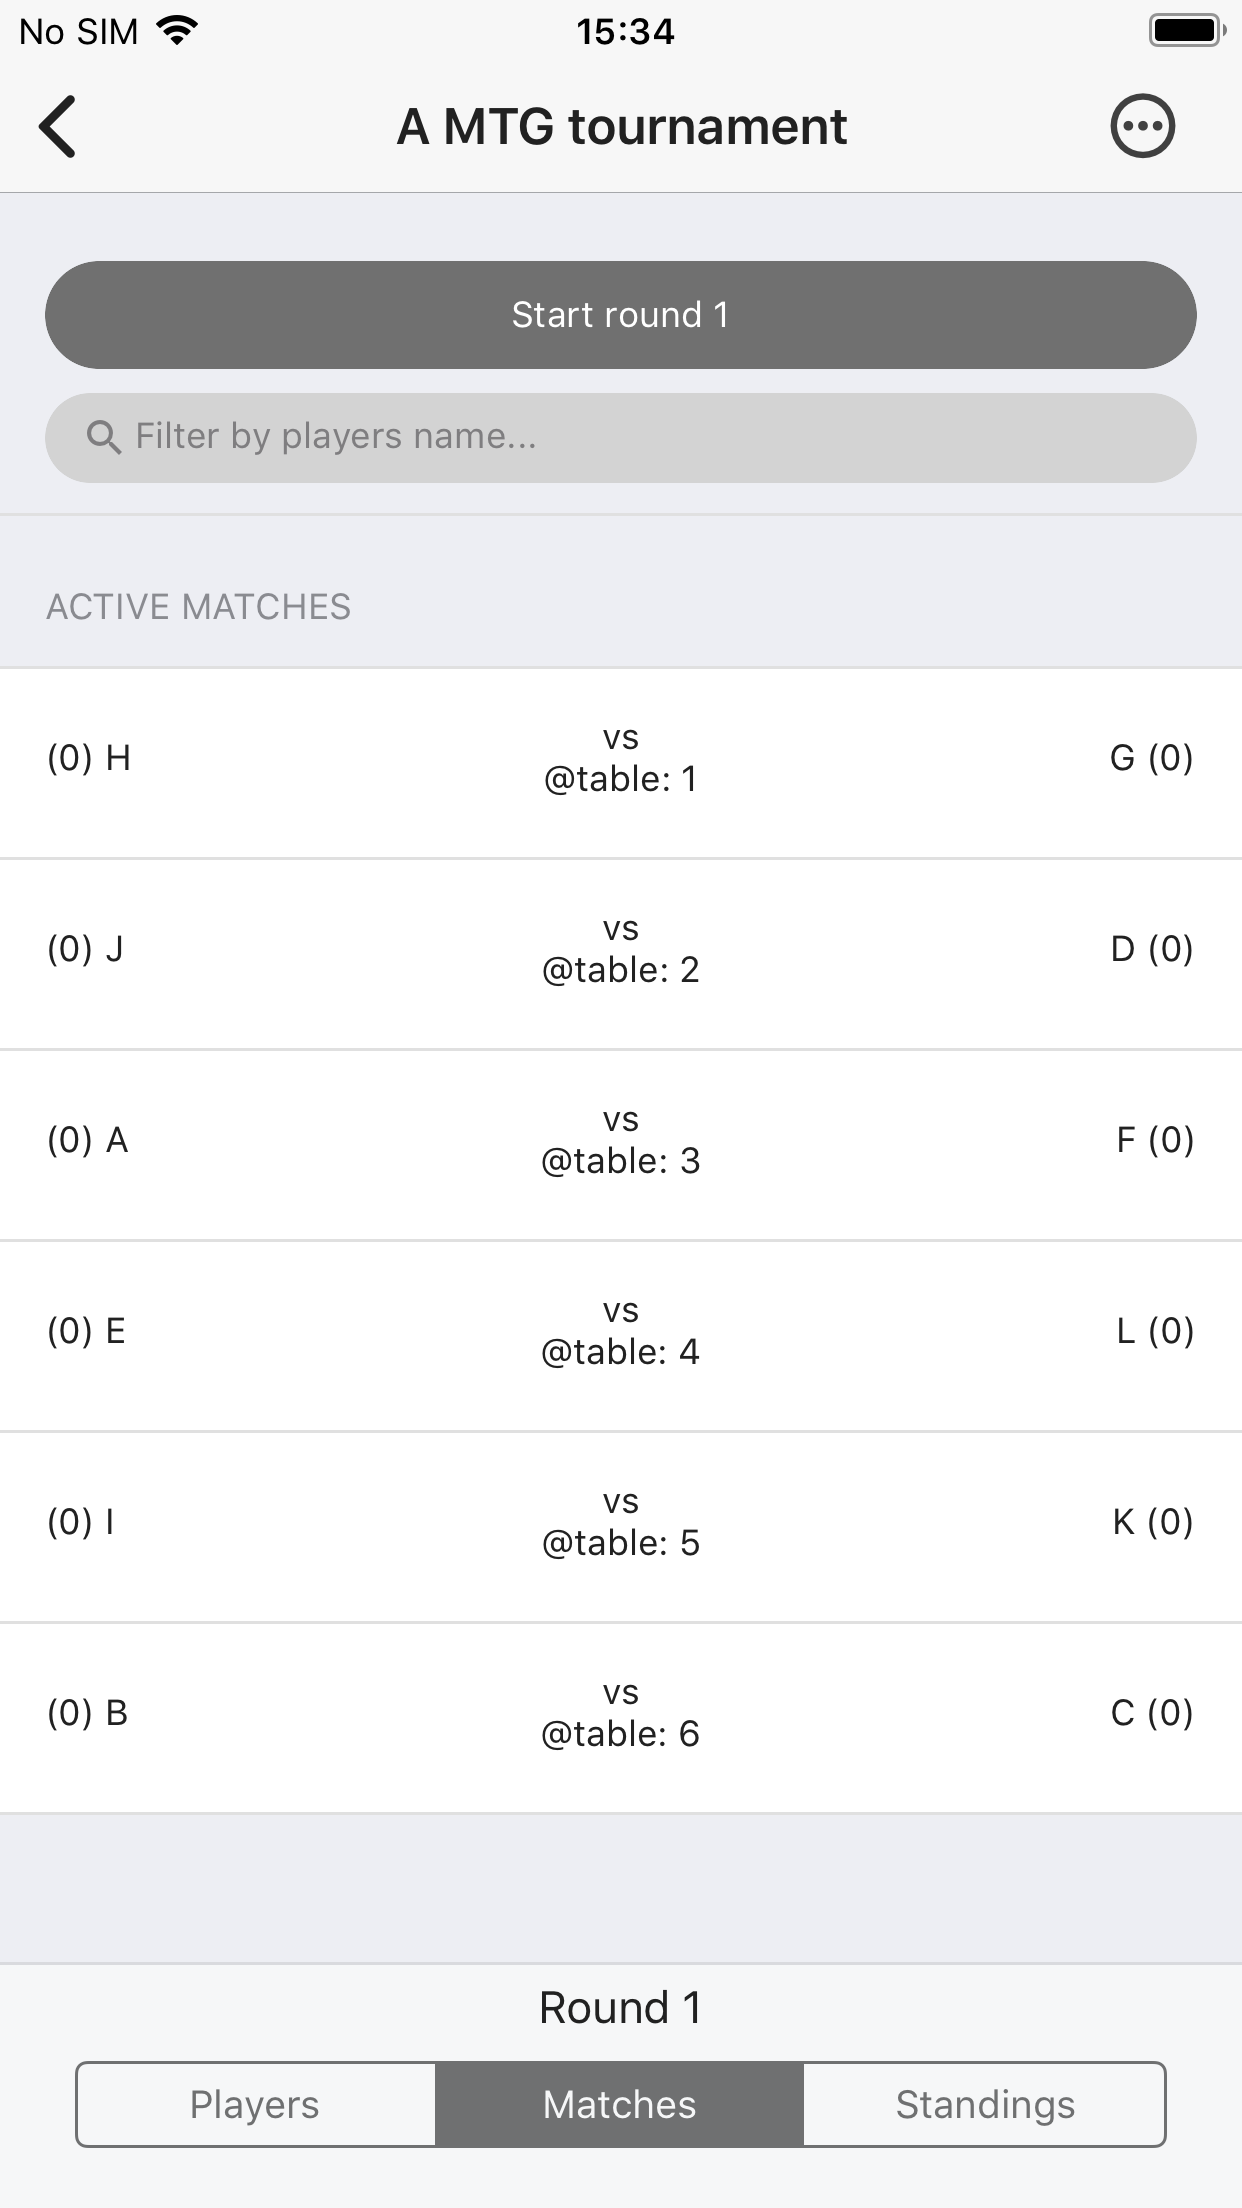This screenshot has width=1242, height=2208.
Task: Open the more options ellipsis menu
Action: pos(1142,127)
